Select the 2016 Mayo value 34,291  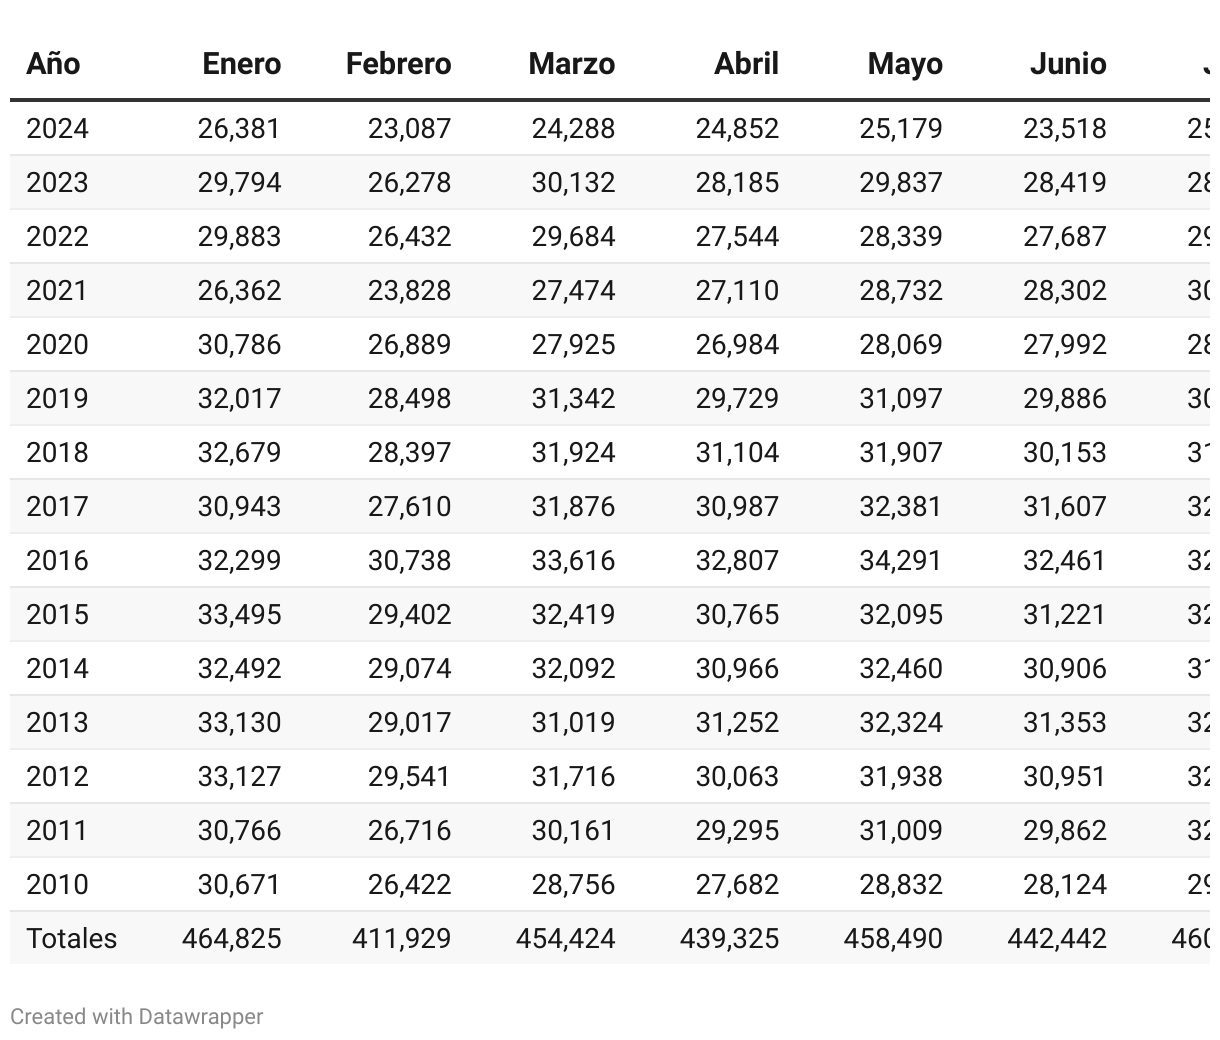point(900,561)
